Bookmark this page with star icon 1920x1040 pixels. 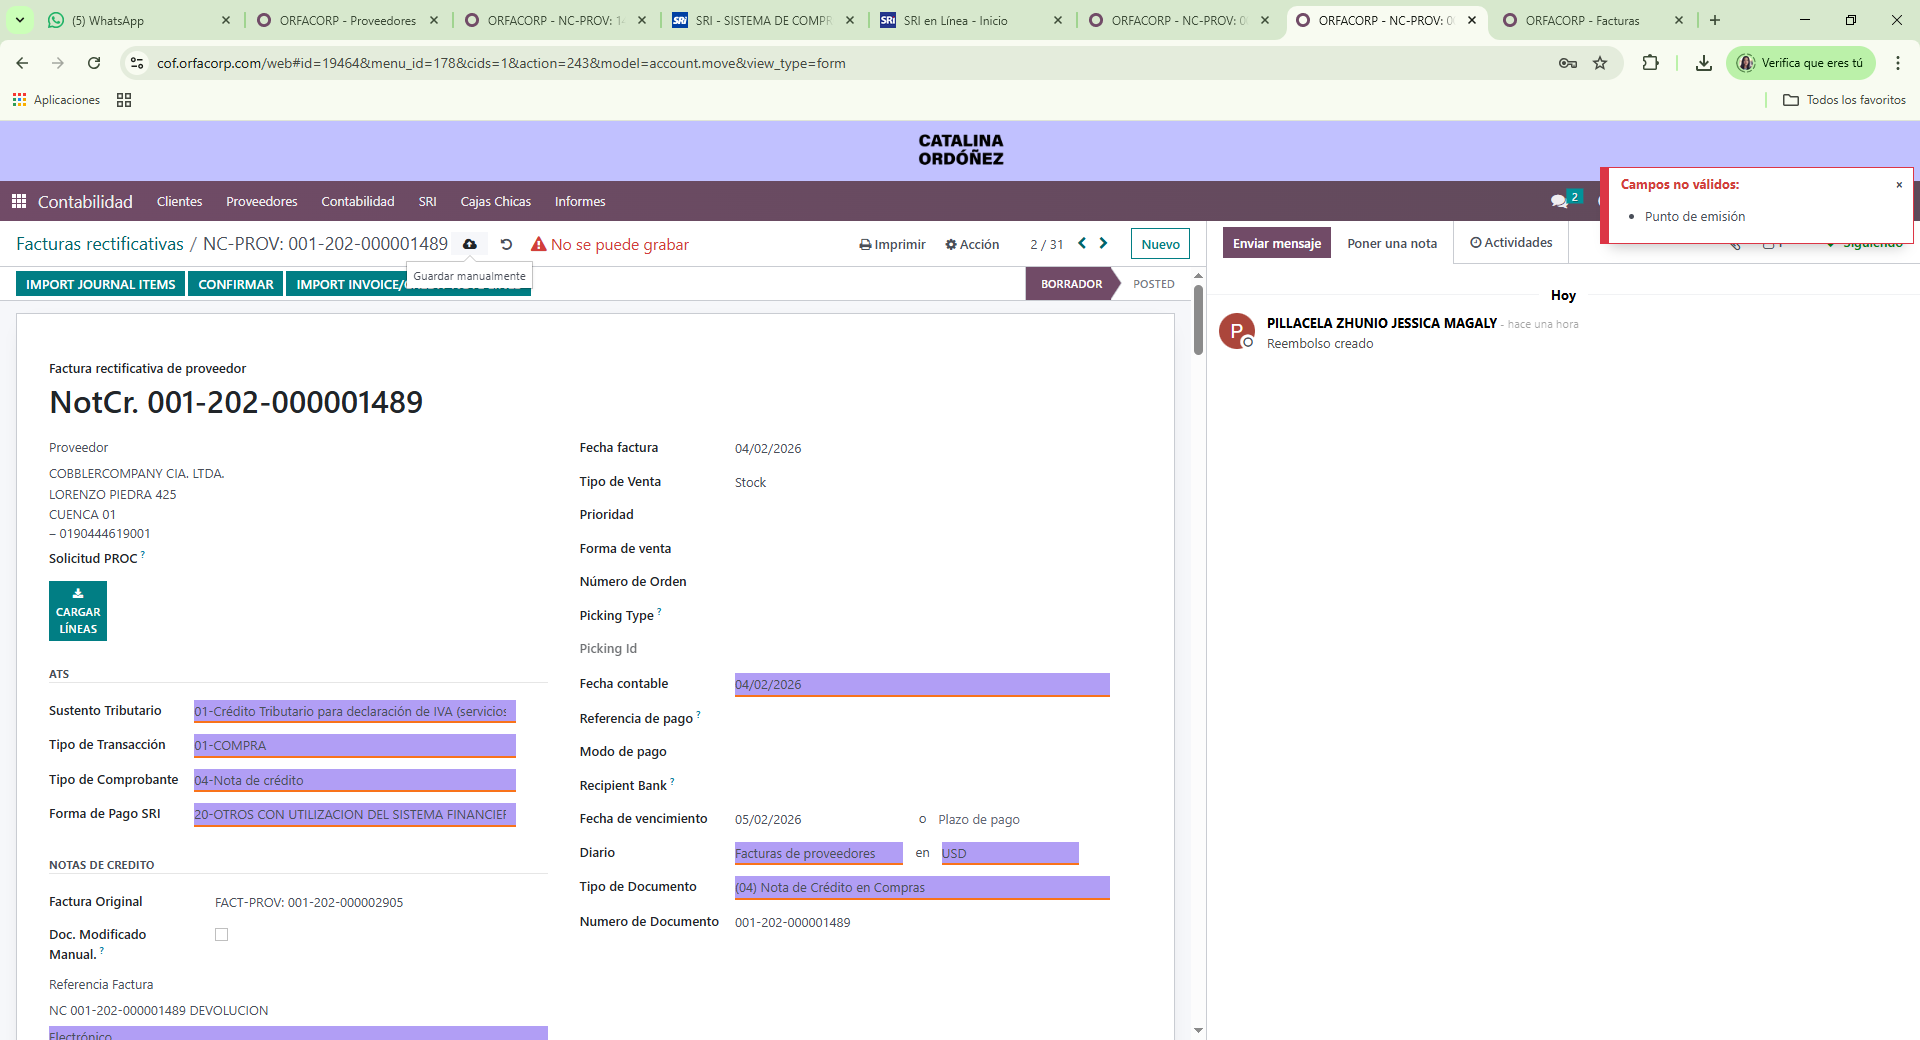point(1600,63)
